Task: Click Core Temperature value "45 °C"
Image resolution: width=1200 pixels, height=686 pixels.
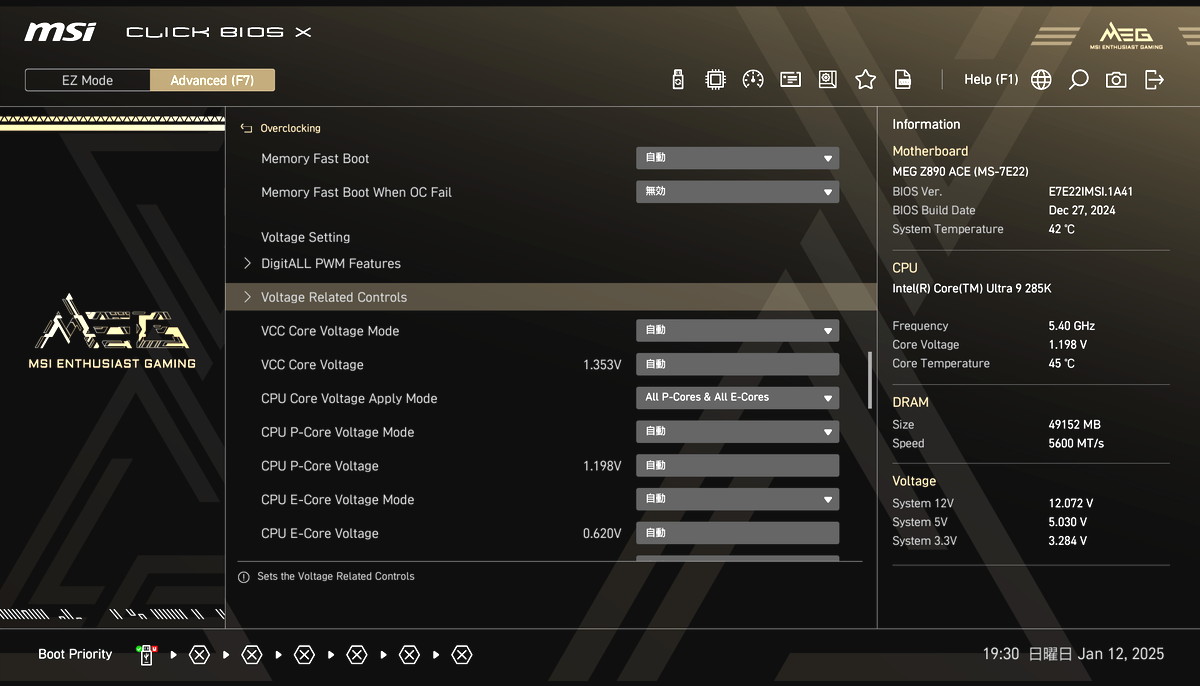Action: 1061,364
